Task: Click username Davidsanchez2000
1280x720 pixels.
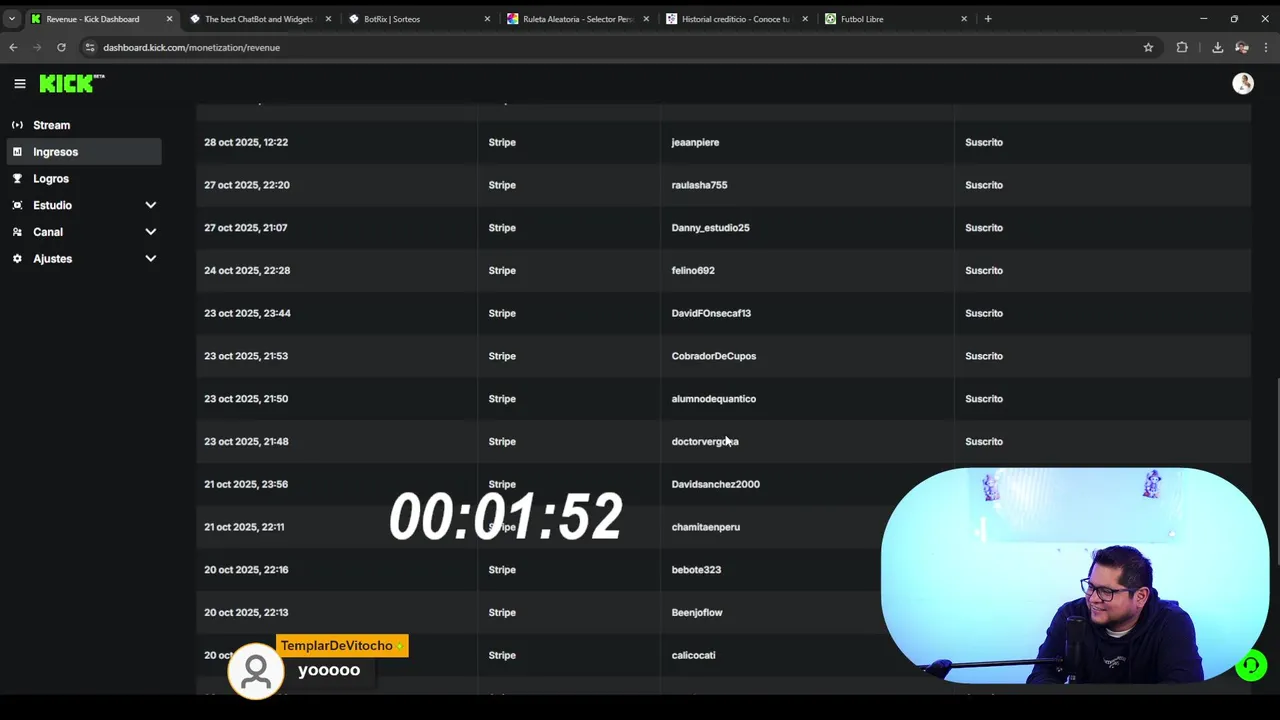Action: click(716, 484)
